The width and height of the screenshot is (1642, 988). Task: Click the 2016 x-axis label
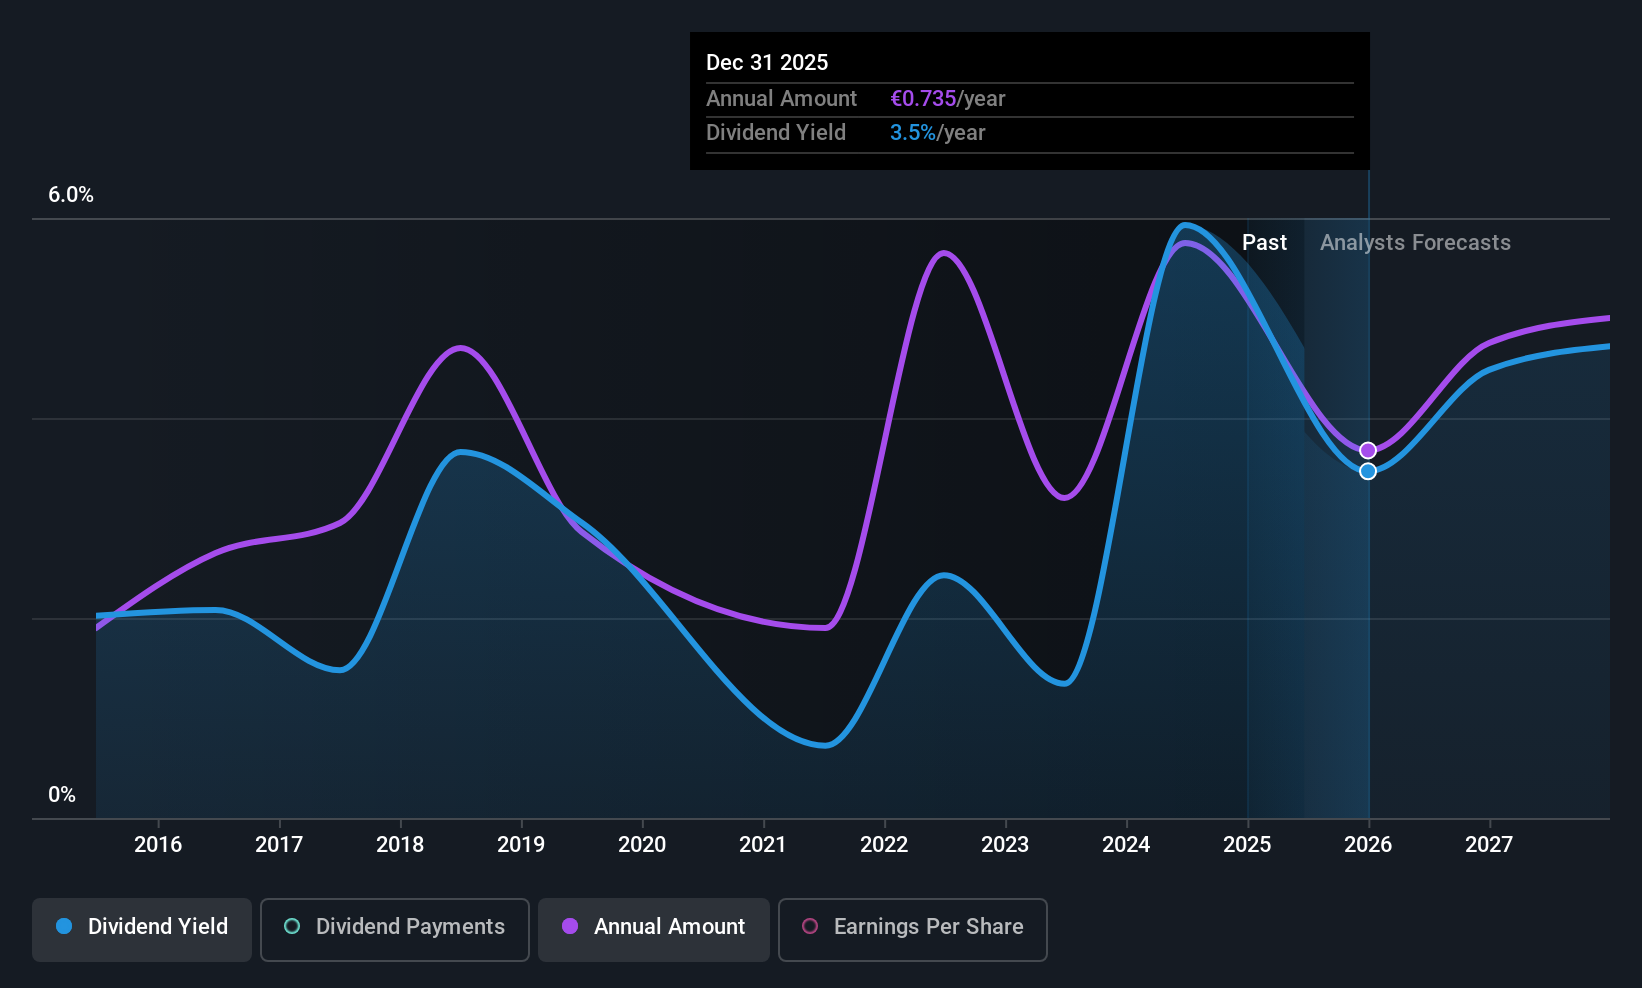point(158,844)
